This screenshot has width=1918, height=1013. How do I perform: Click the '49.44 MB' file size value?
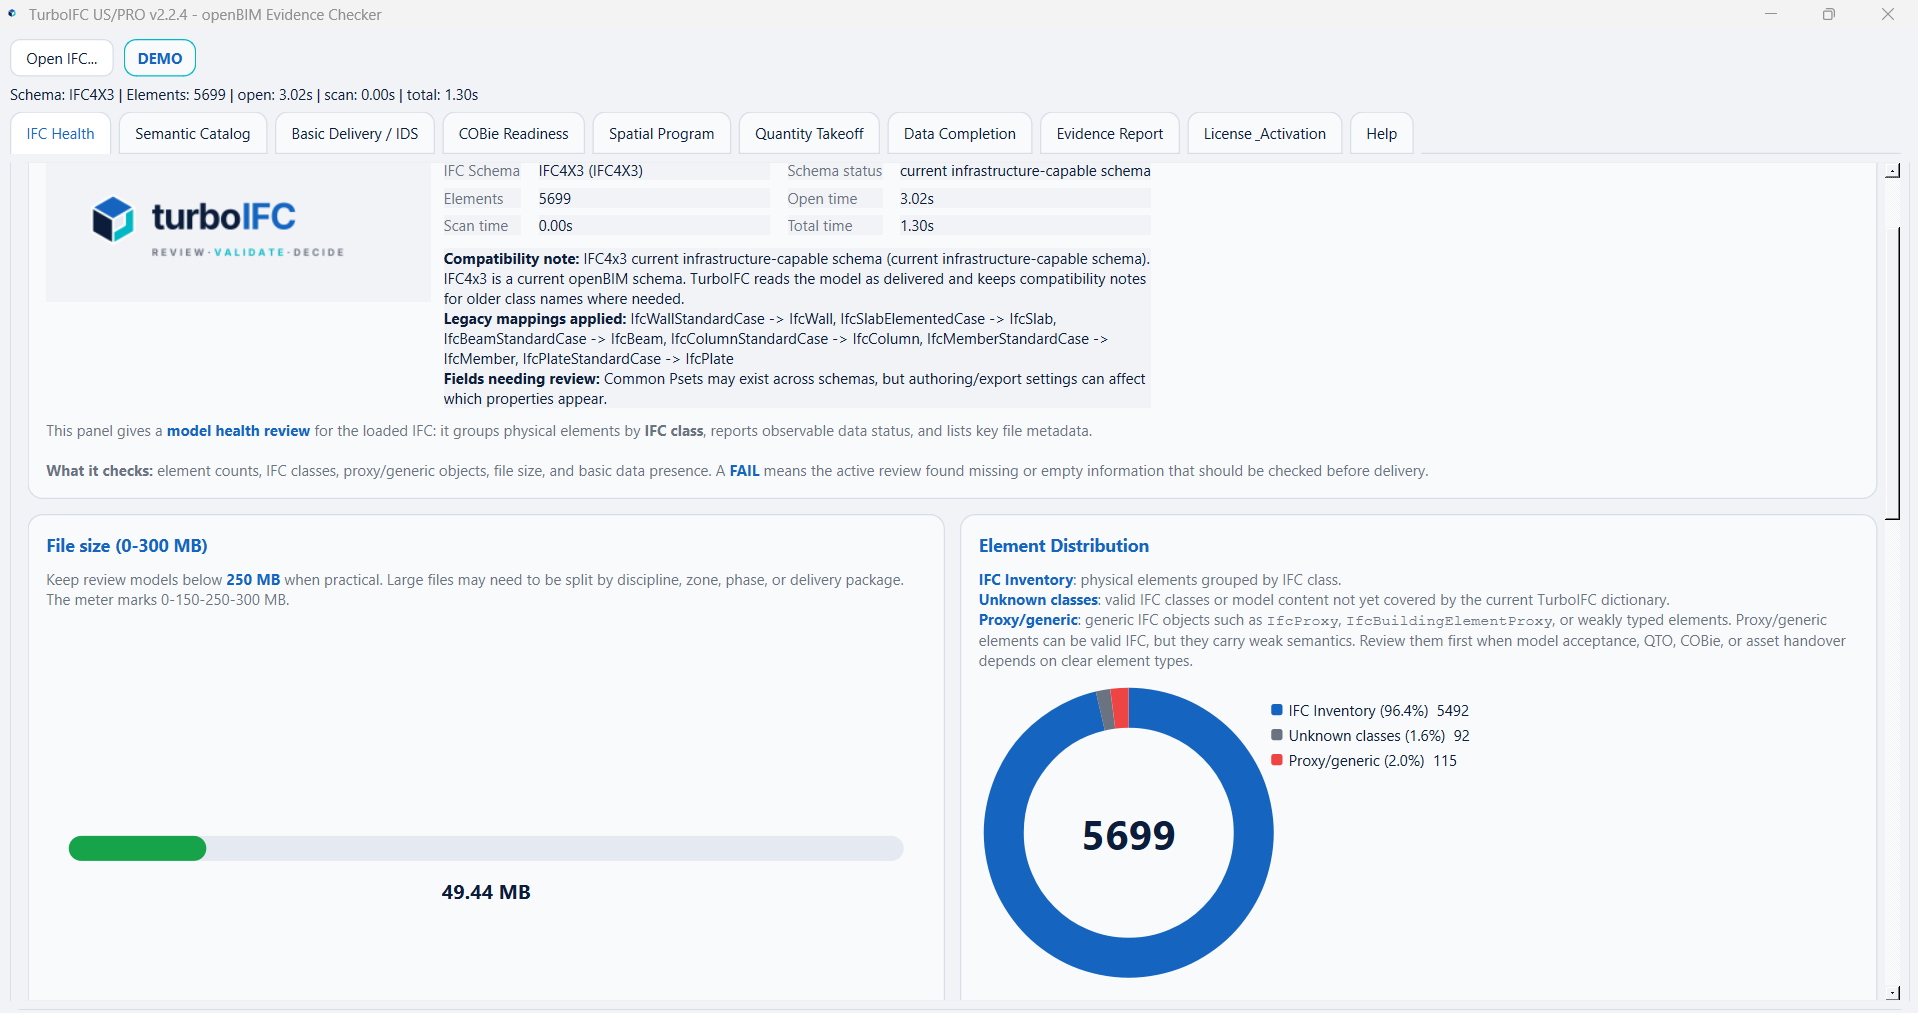point(486,892)
